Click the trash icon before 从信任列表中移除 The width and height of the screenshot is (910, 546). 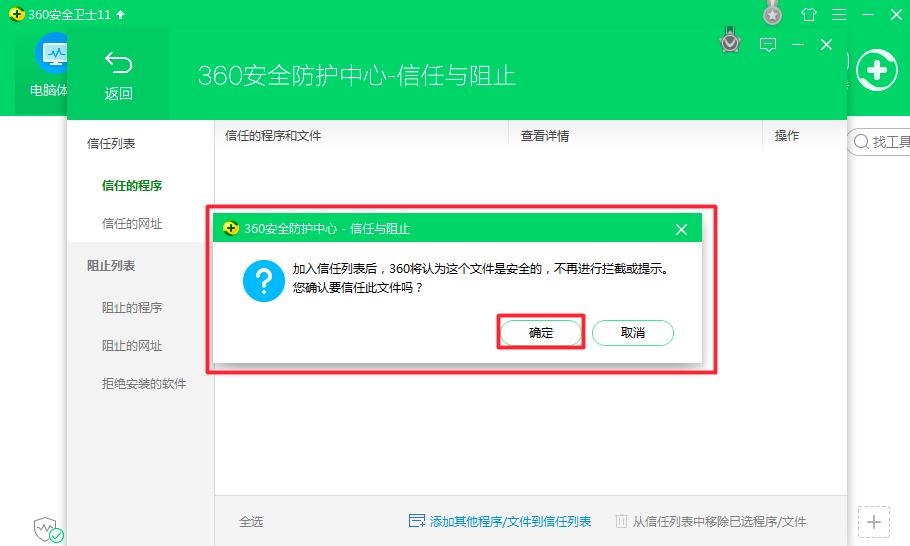(x=621, y=521)
